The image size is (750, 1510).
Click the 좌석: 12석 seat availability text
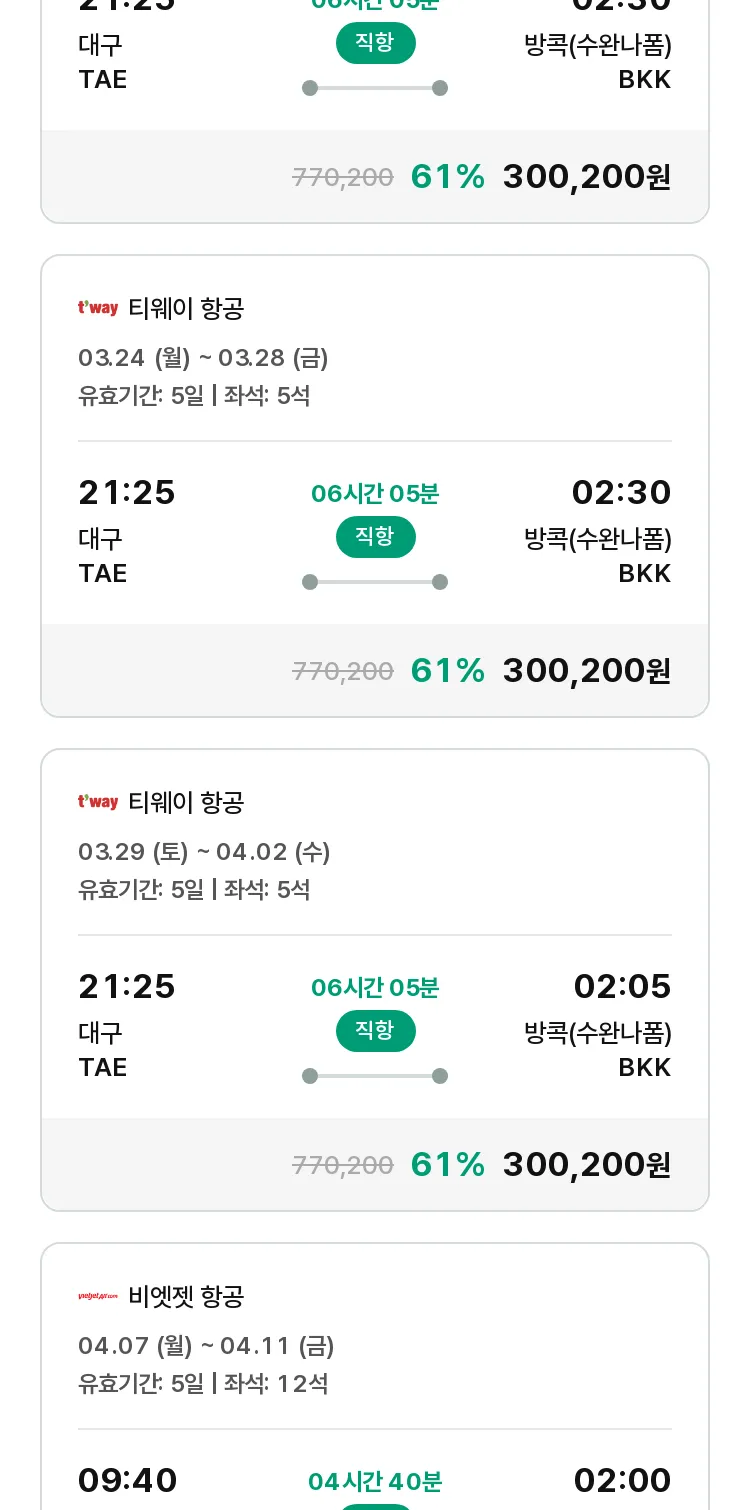click(x=276, y=1384)
